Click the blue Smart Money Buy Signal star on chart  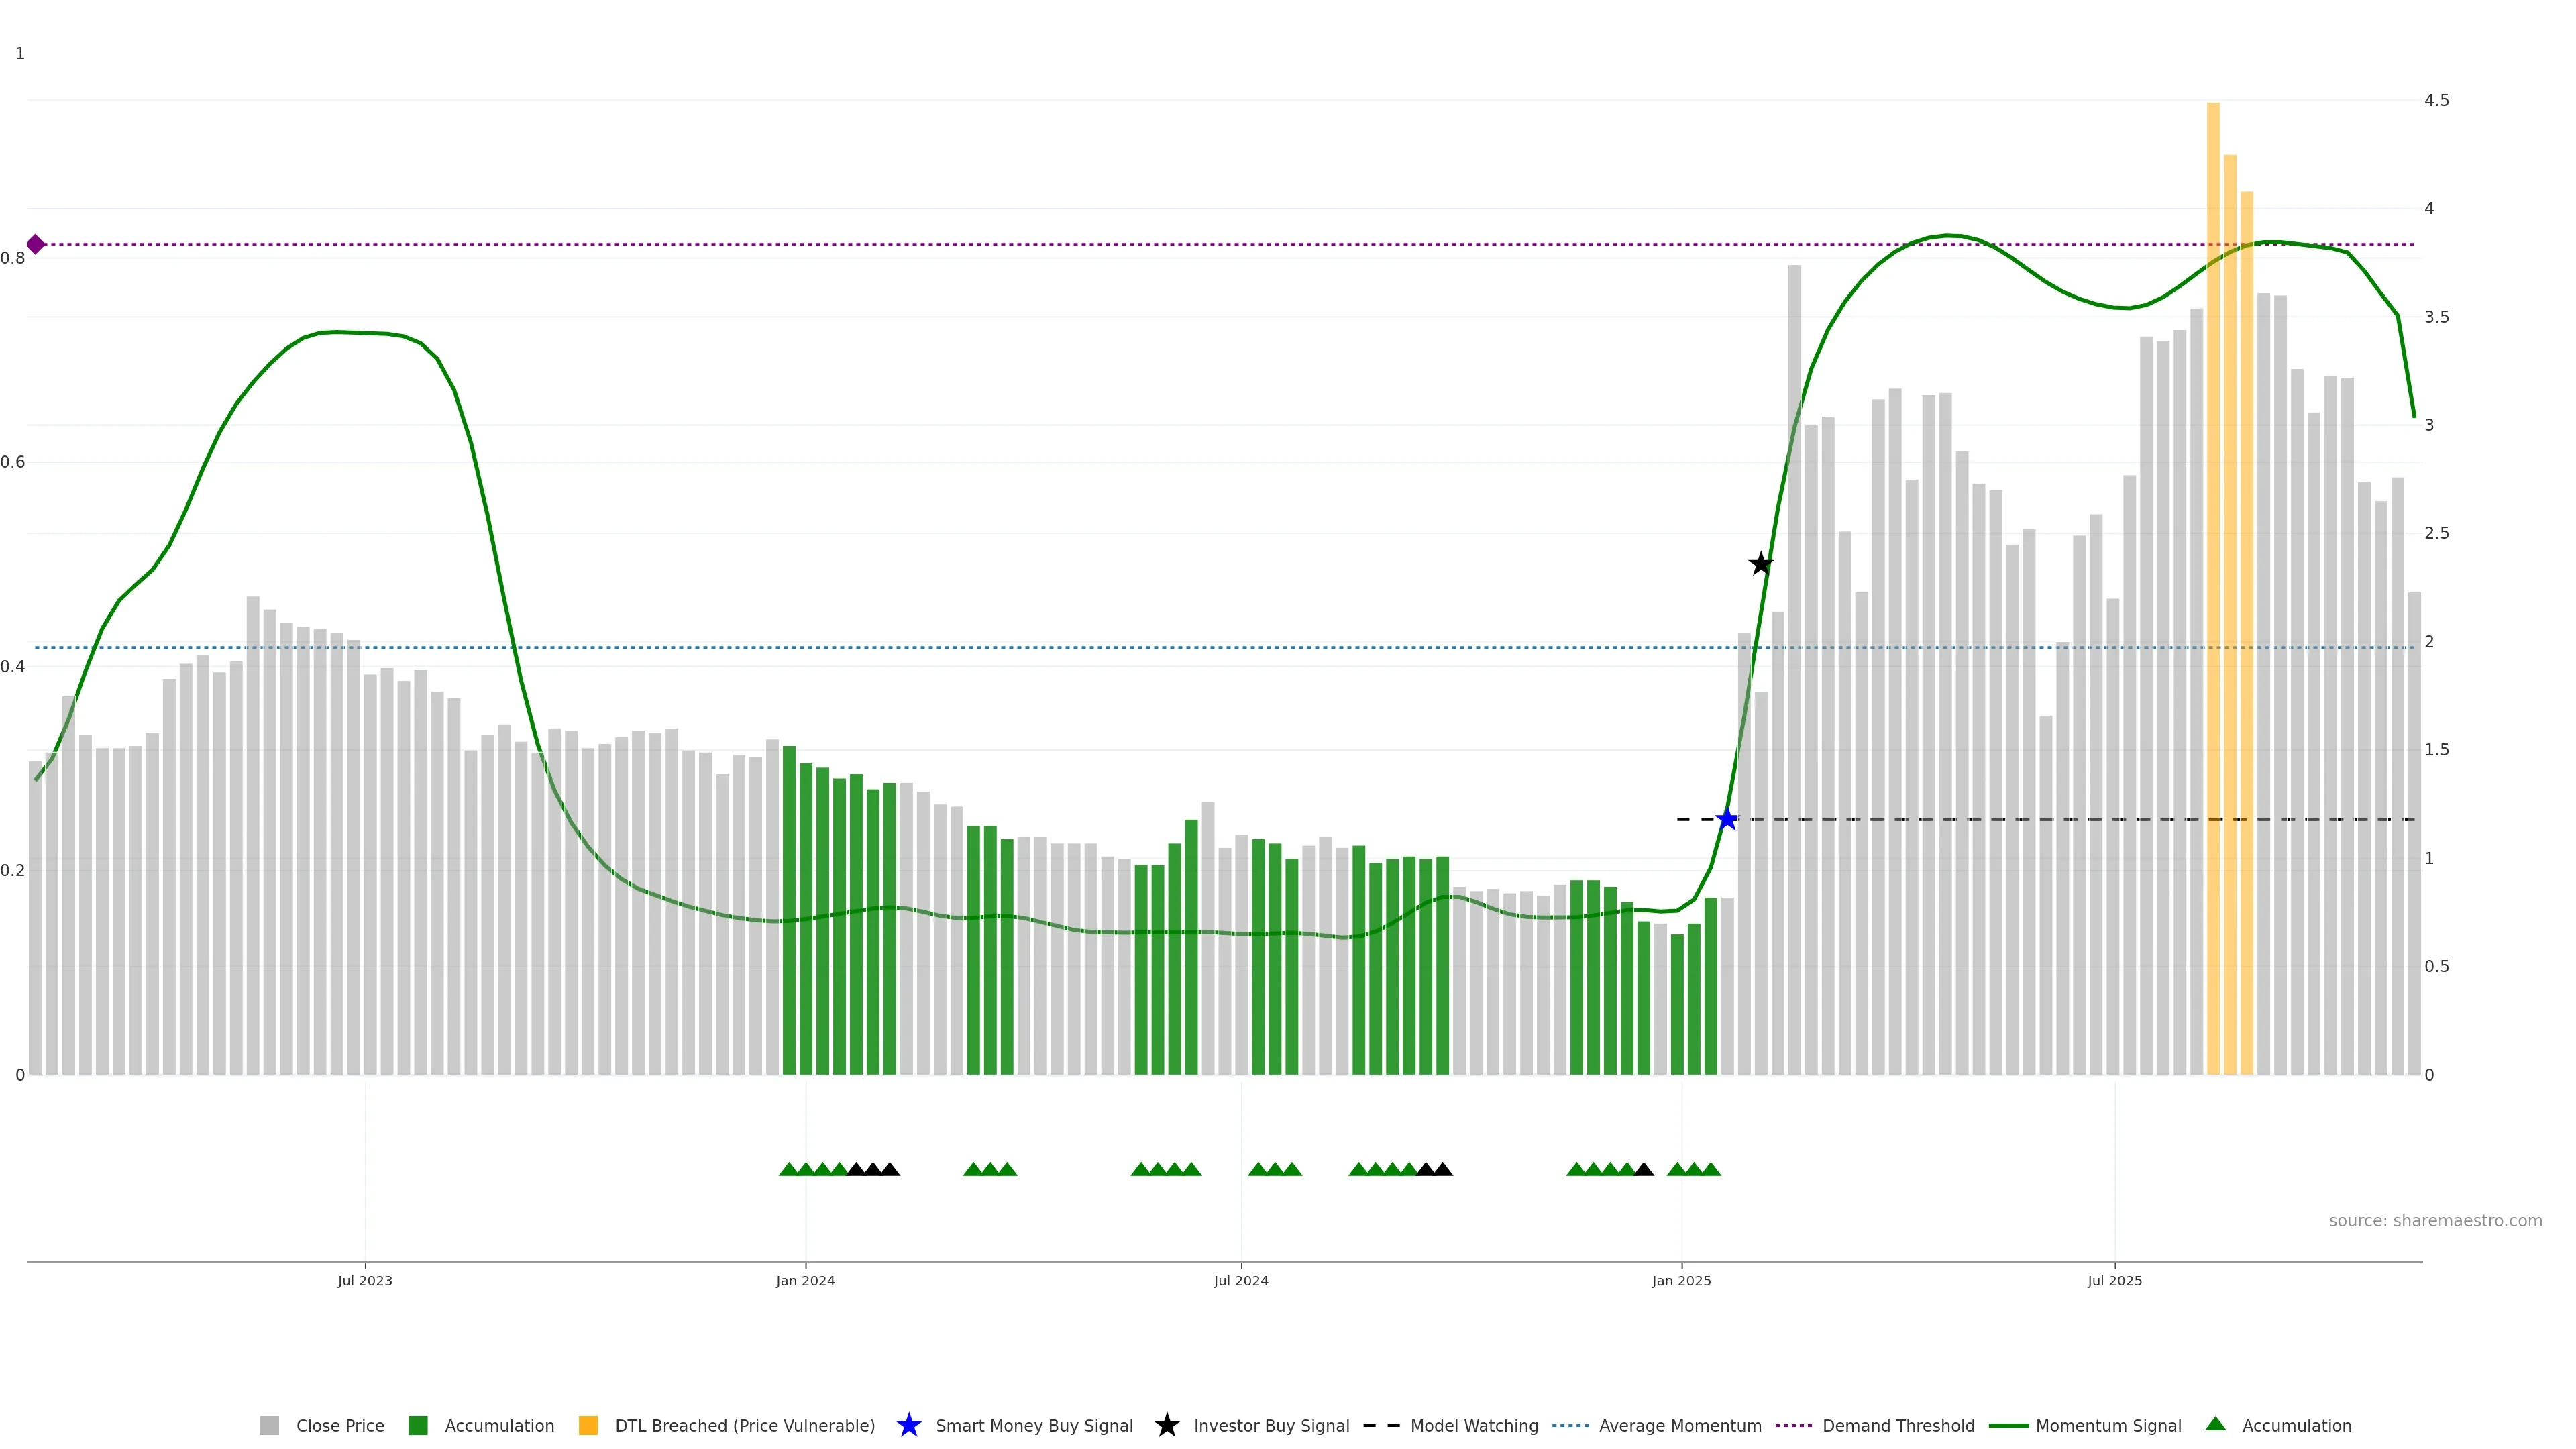click(x=1727, y=819)
